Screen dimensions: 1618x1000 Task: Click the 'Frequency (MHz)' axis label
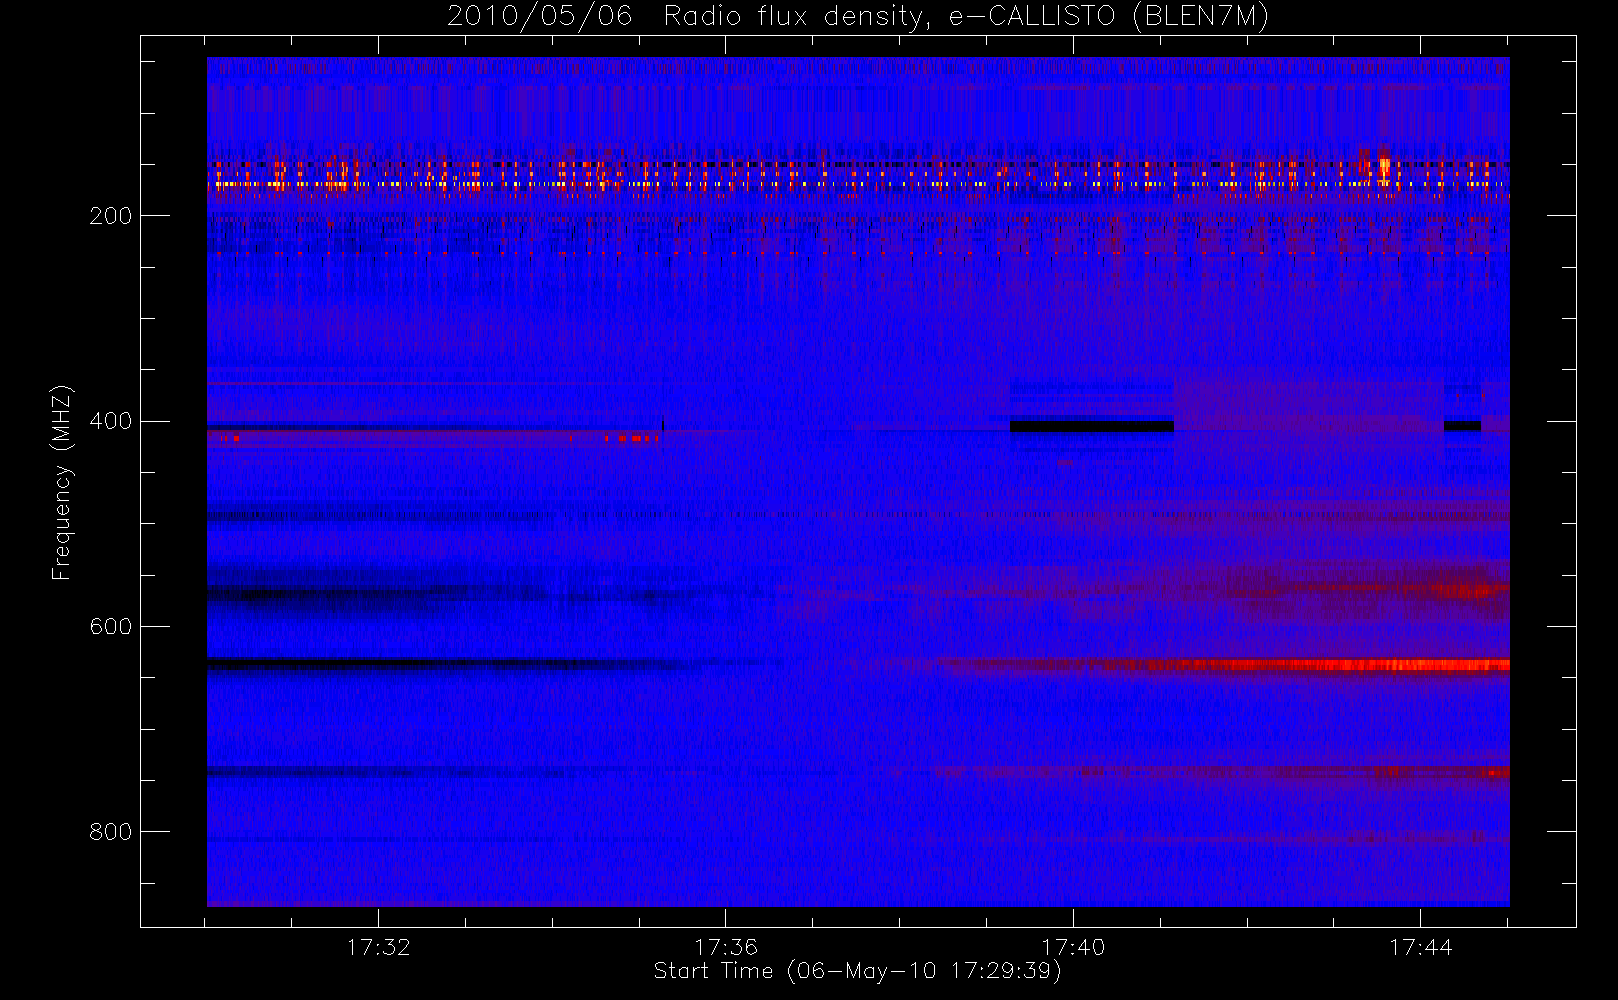[x=62, y=482]
